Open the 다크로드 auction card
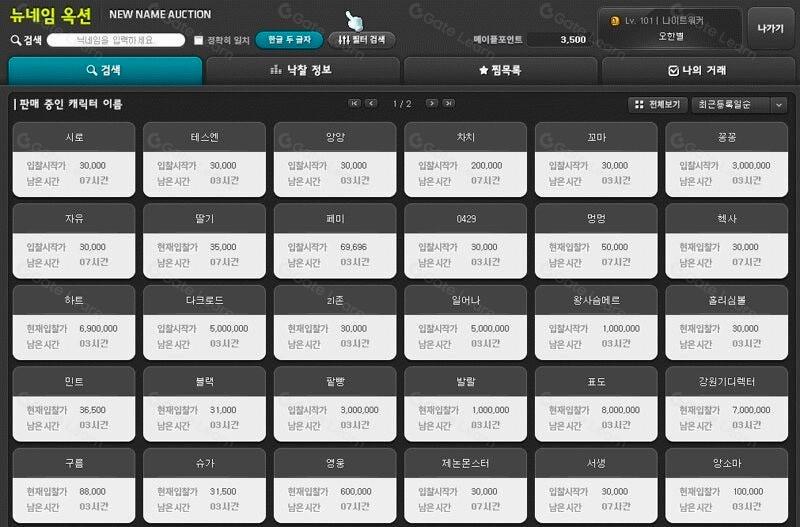The width and height of the screenshot is (800, 527). pyautogui.click(x=205, y=322)
